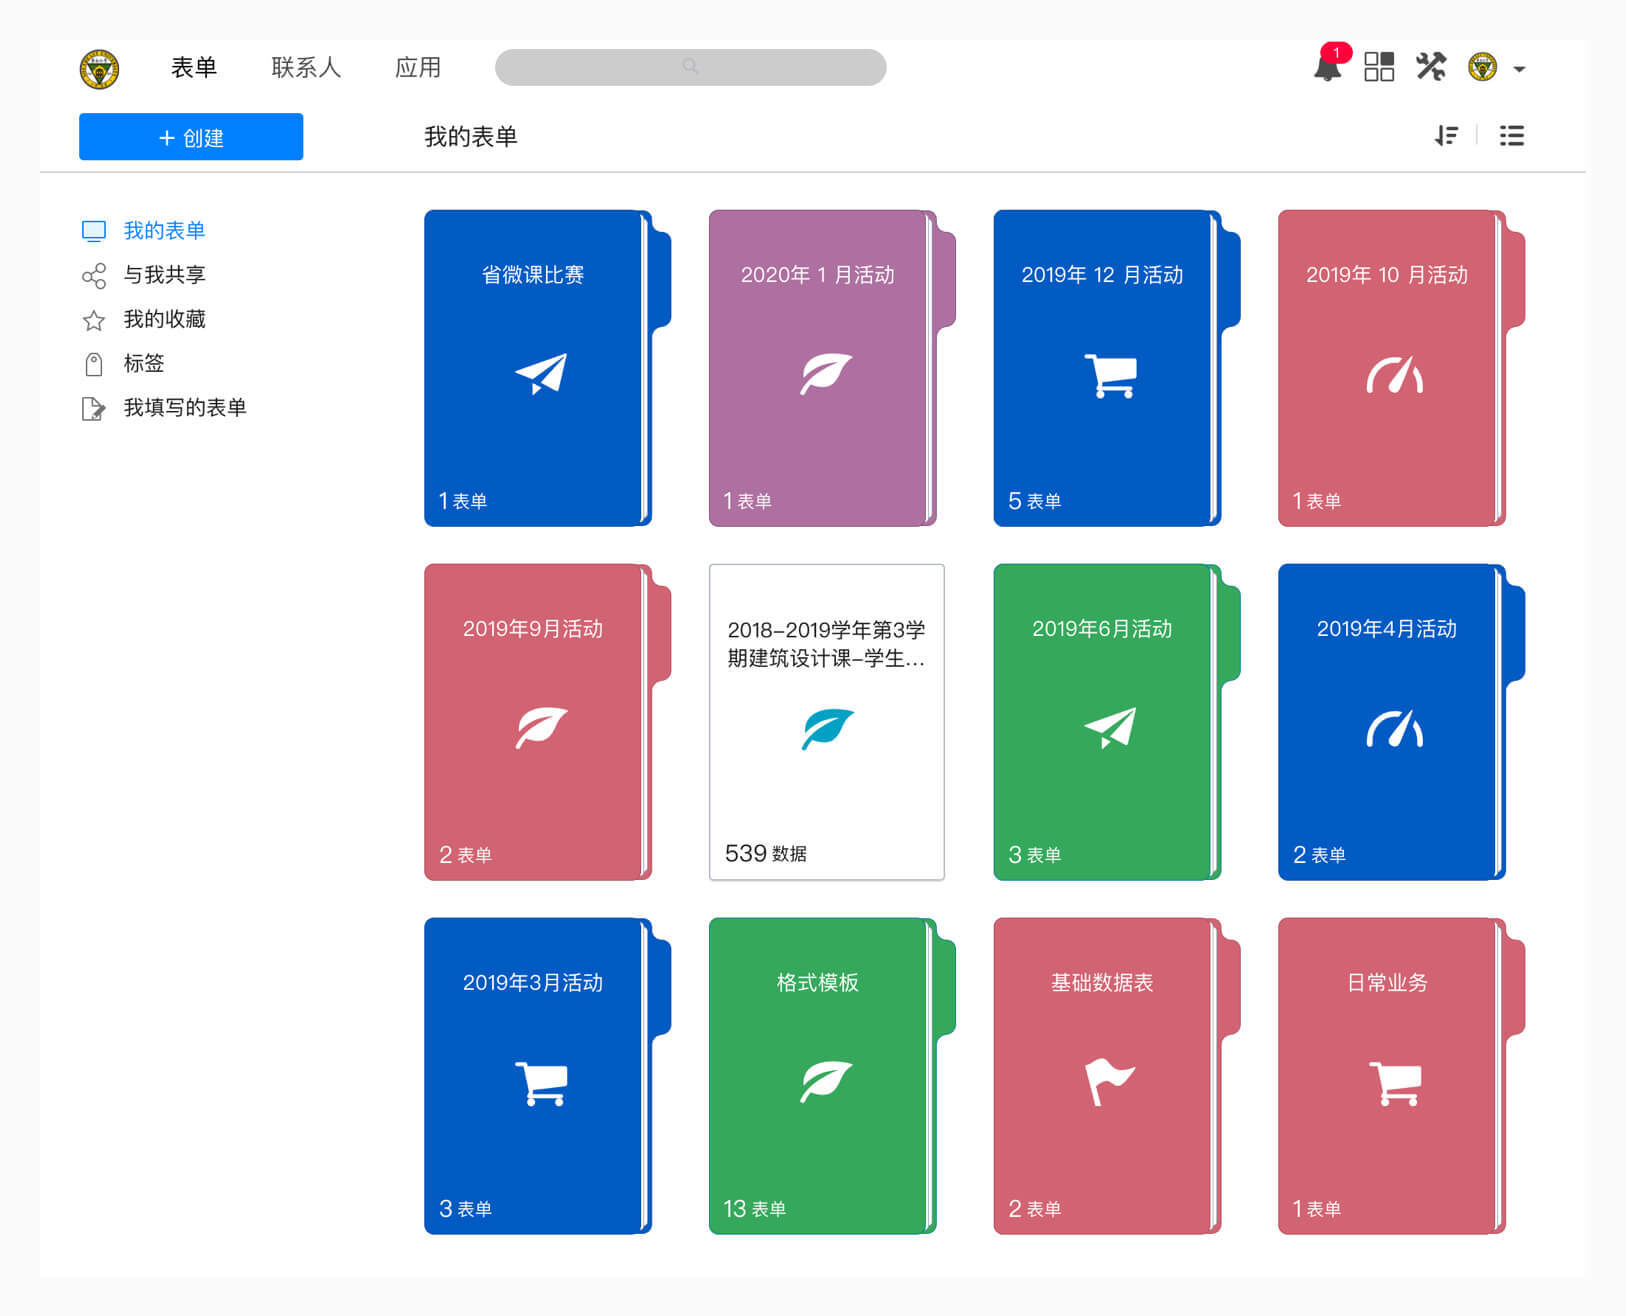This screenshot has width=1626, height=1316.
Task: Open the 2019年4月活动 folder title
Action: click(1387, 629)
